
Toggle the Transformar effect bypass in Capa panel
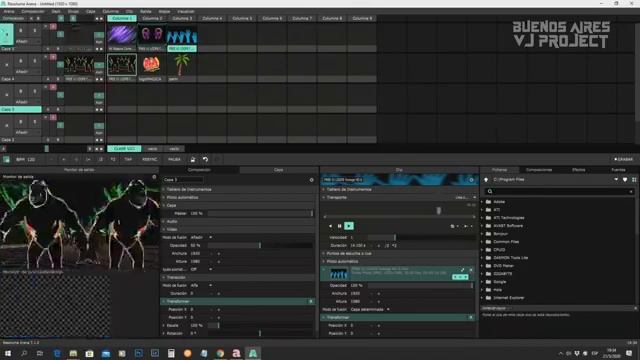pyautogui.click(x=311, y=301)
